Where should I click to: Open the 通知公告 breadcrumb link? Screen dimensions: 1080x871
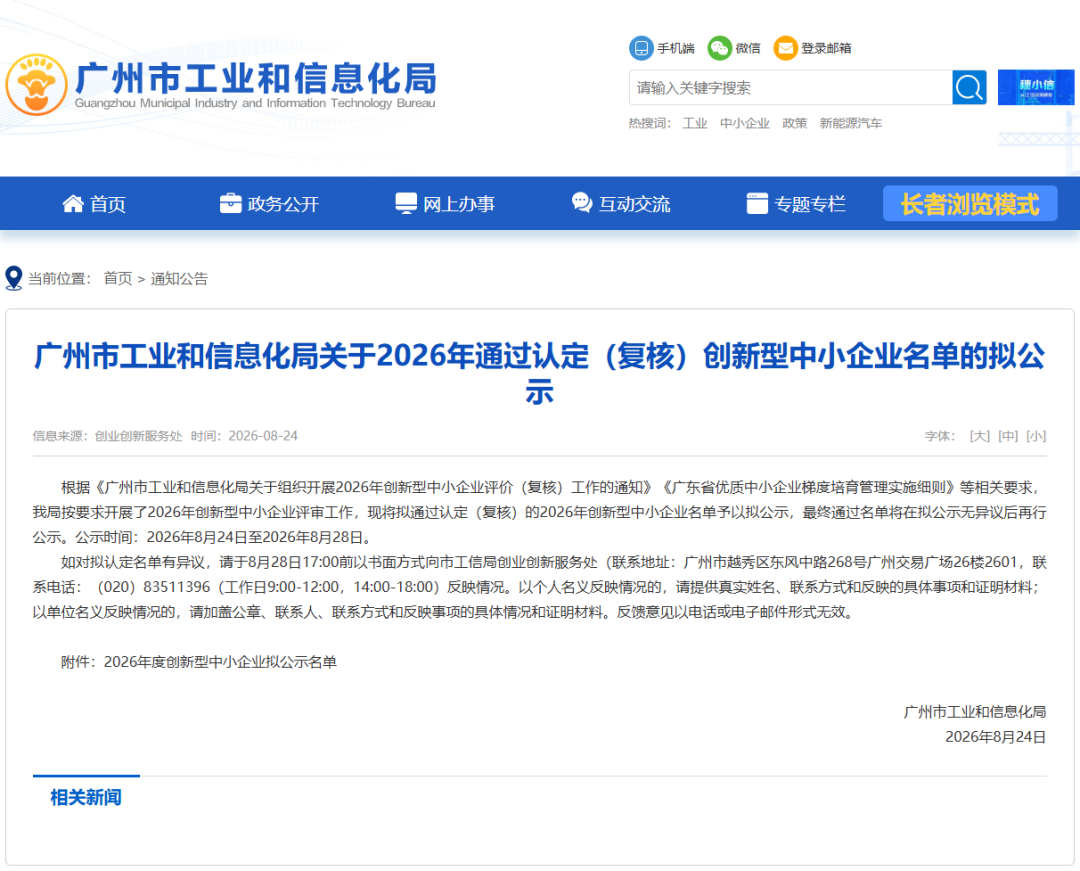click(179, 279)
